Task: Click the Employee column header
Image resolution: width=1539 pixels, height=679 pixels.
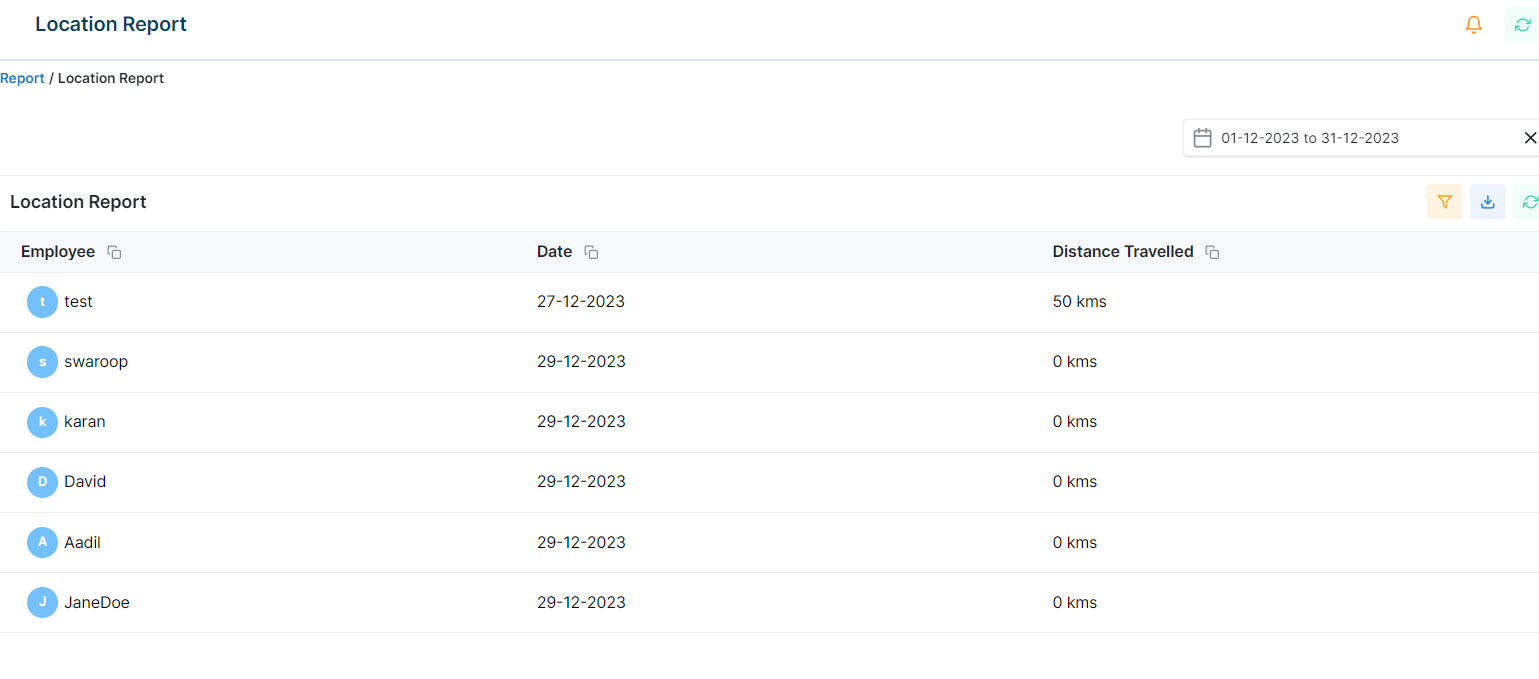Action: [x=58, y=252]
